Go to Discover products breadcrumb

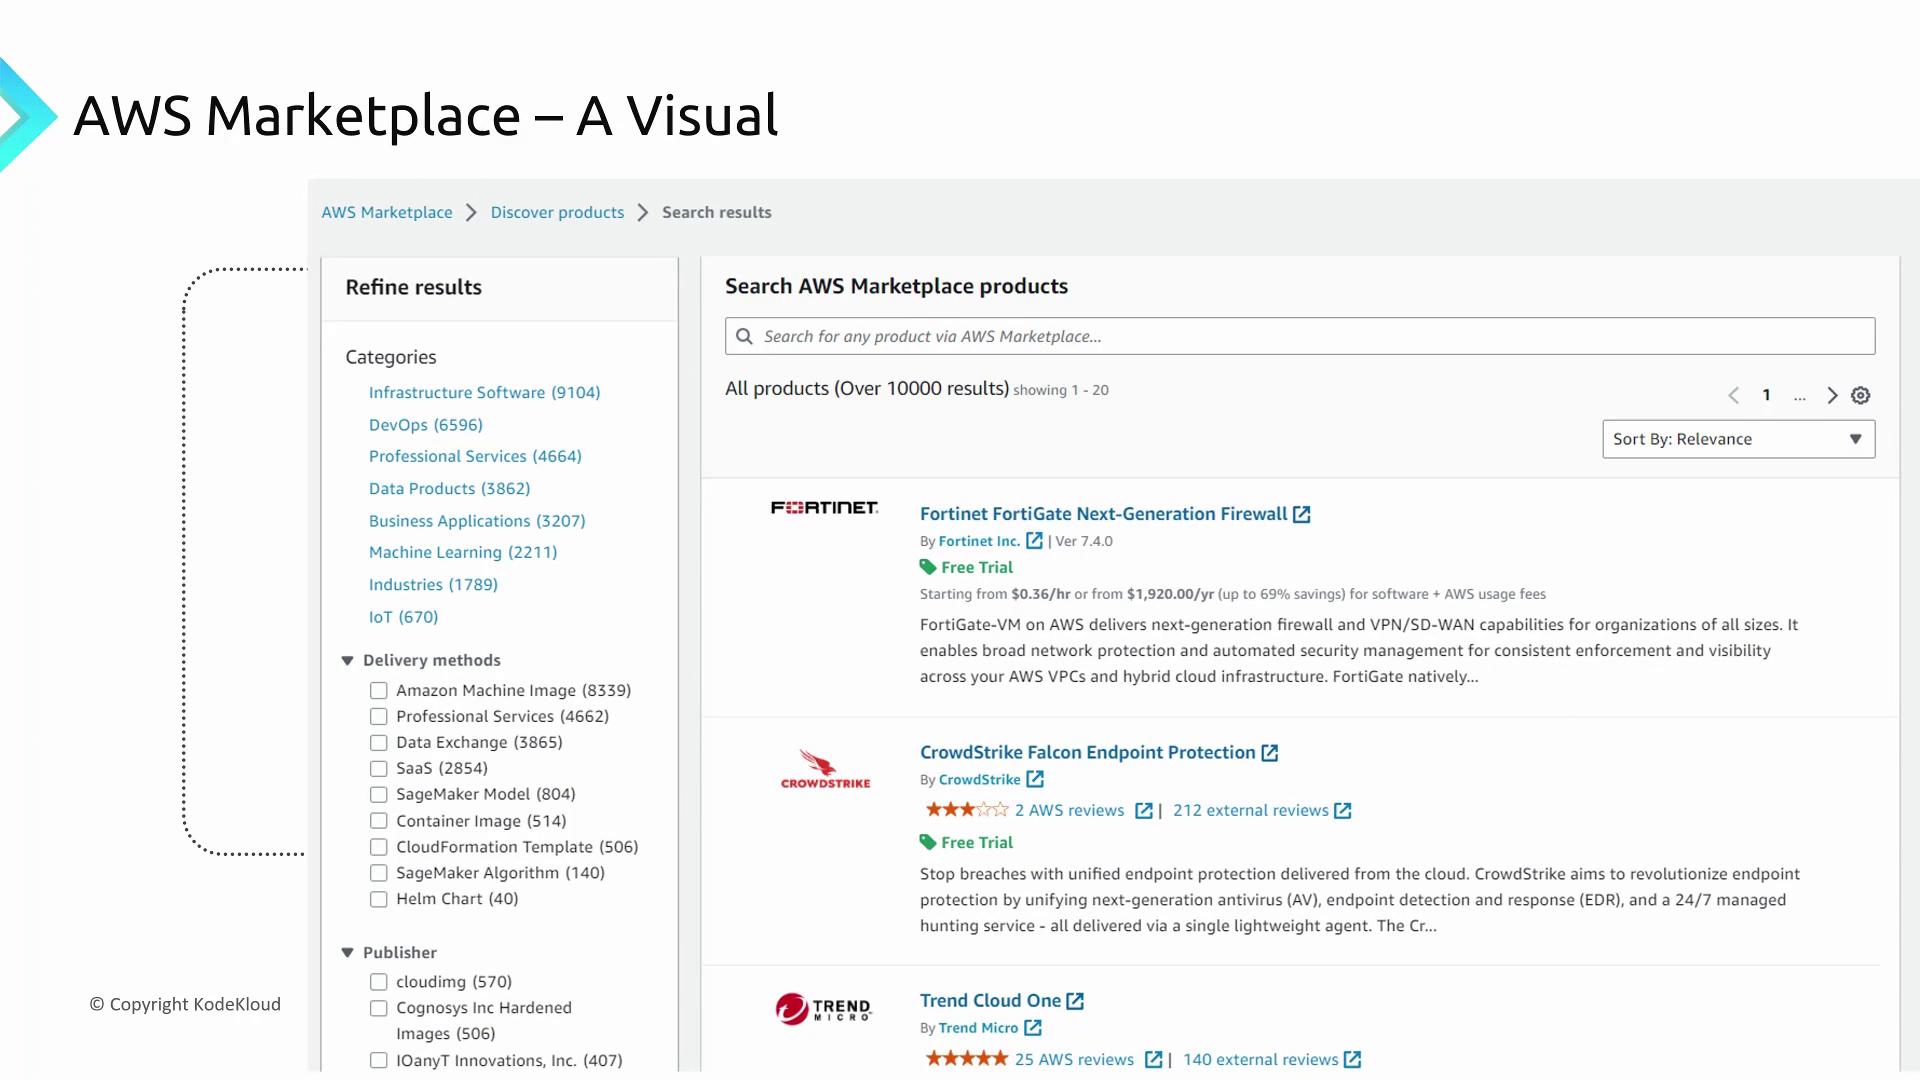(x=557, y=212)
